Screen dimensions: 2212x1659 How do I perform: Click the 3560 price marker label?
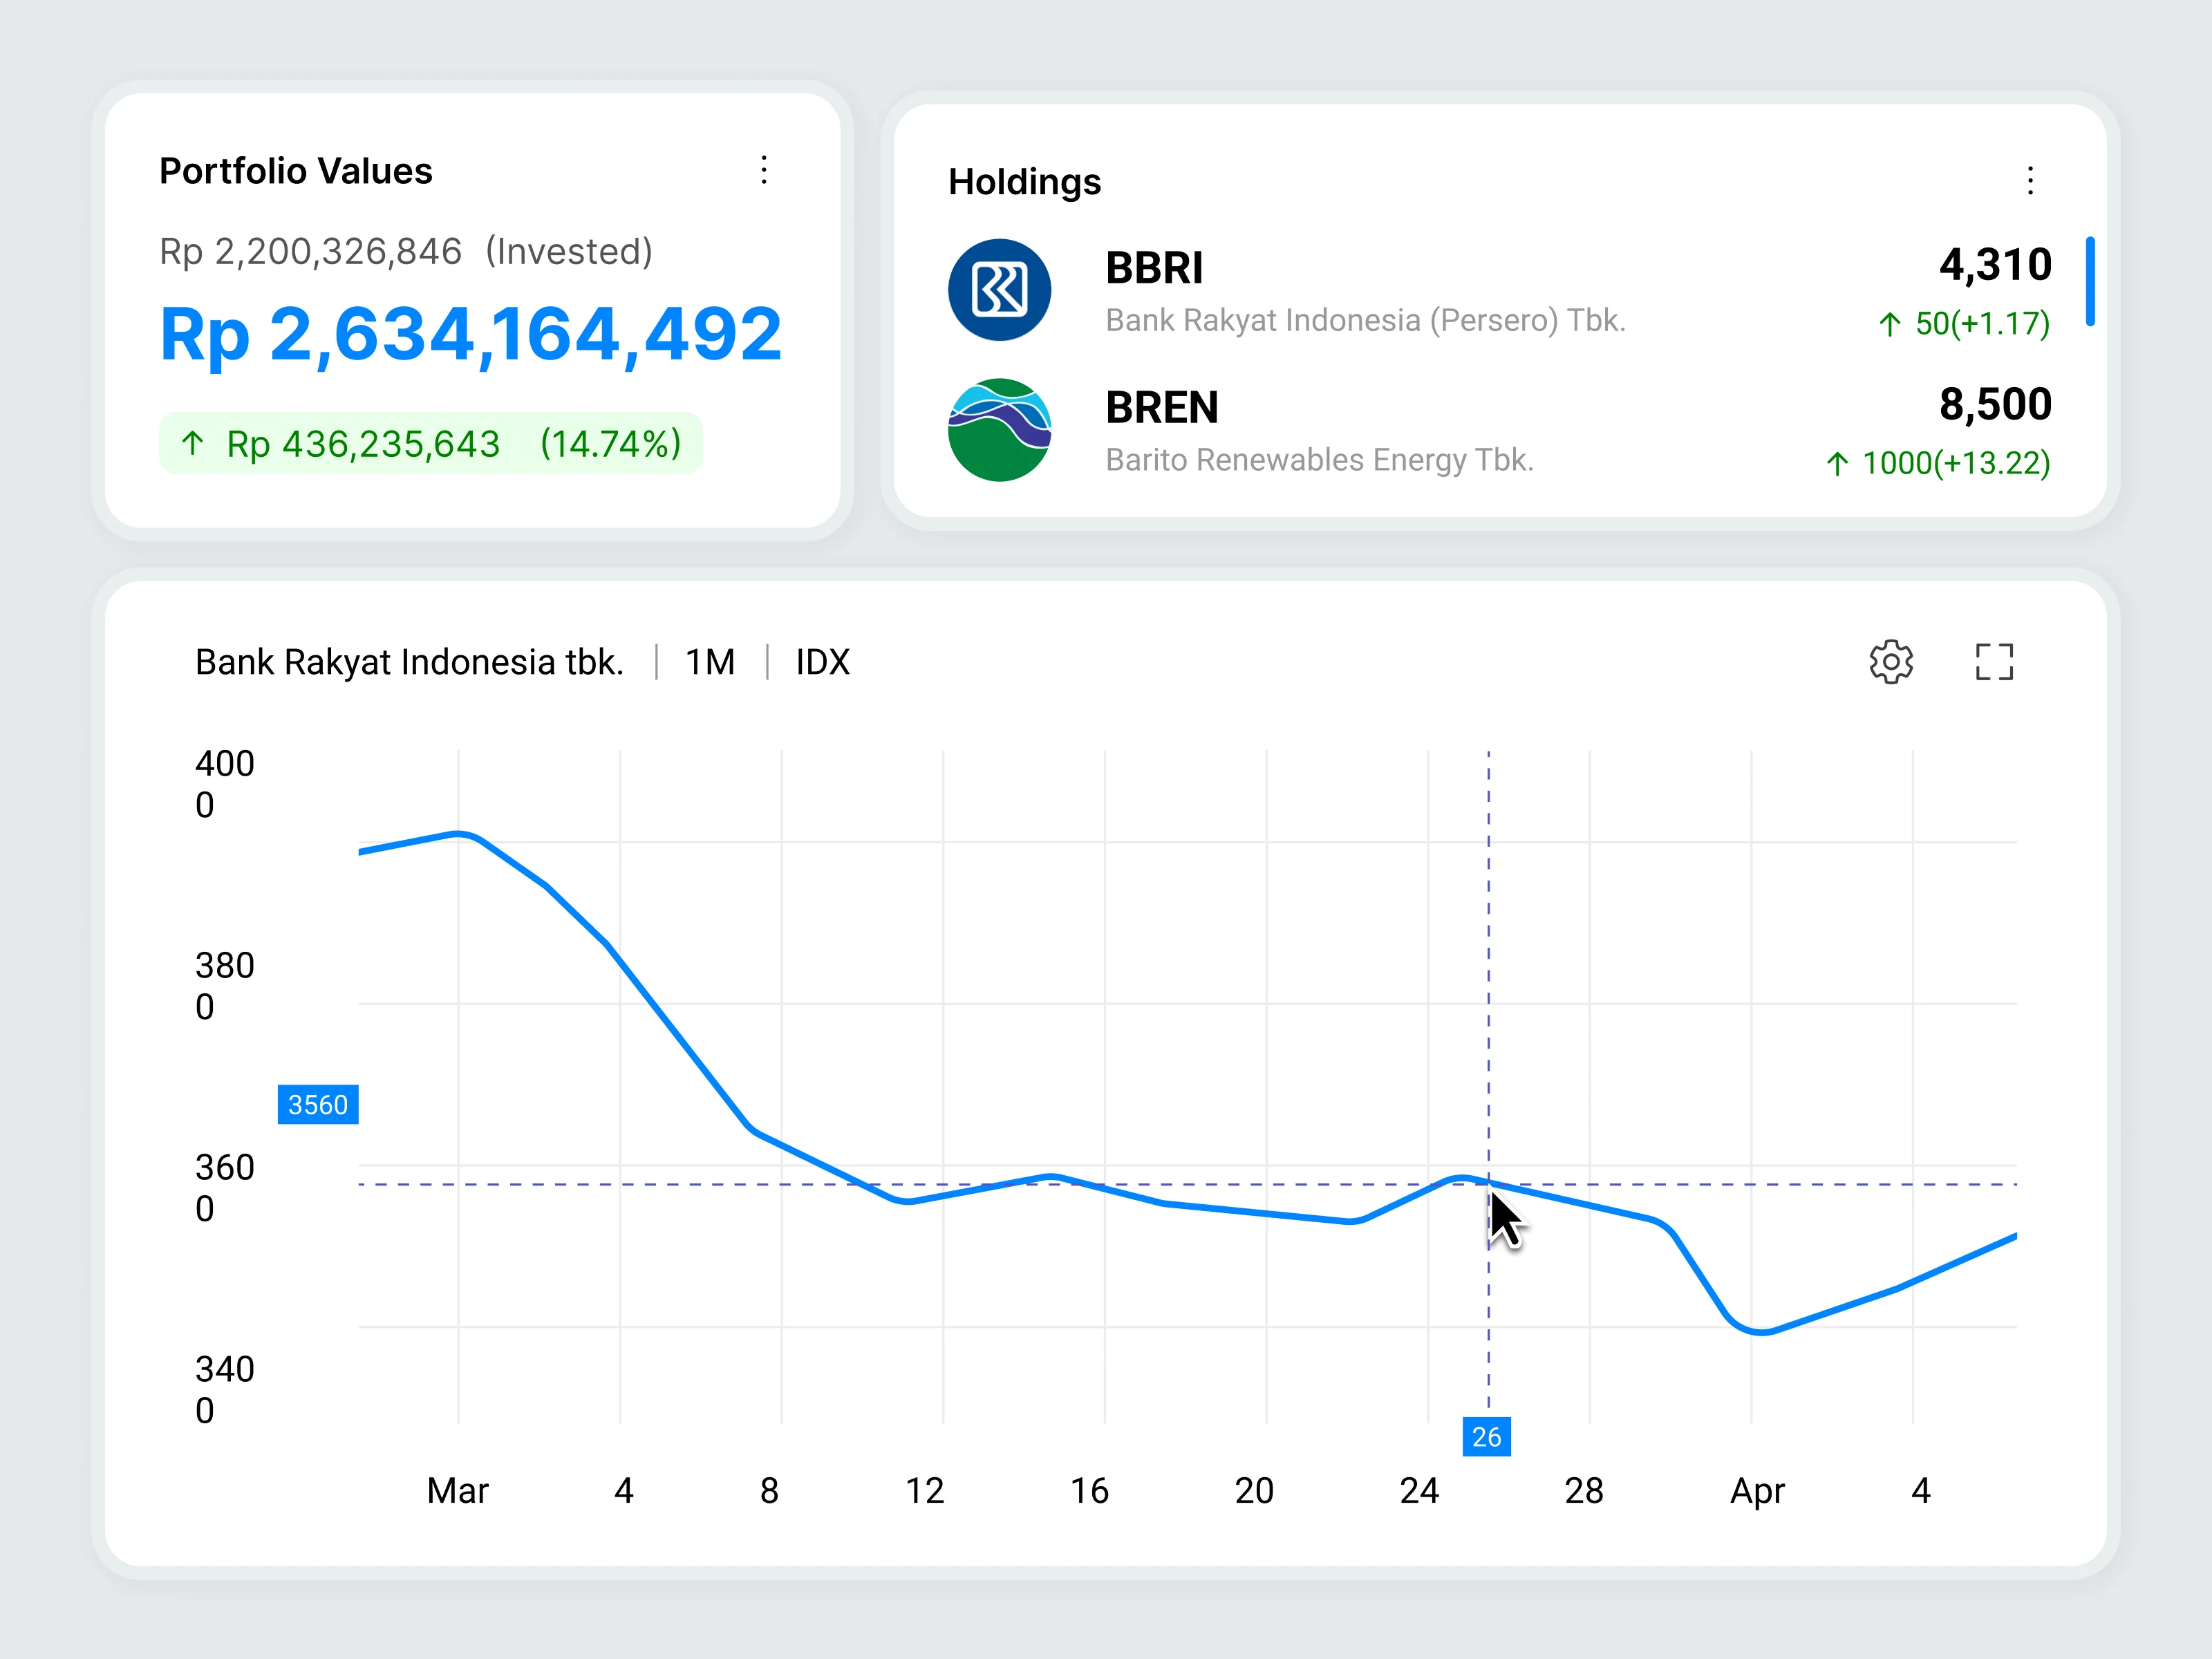click(318, 1105)
